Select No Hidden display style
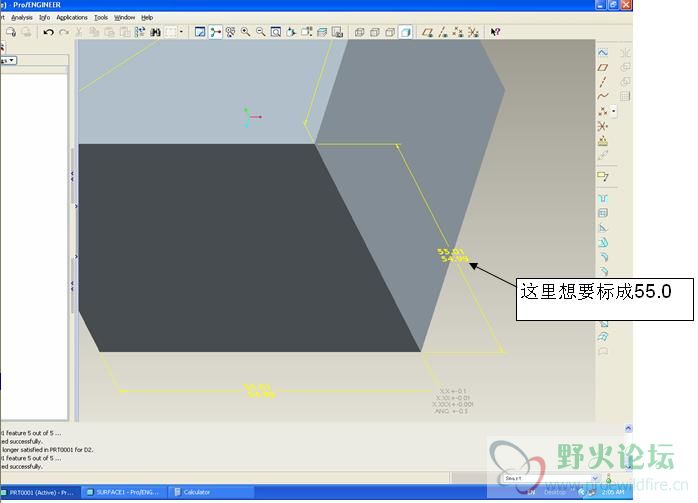The height and width of the screenshot is (503, 698). [x=390, y=32]
